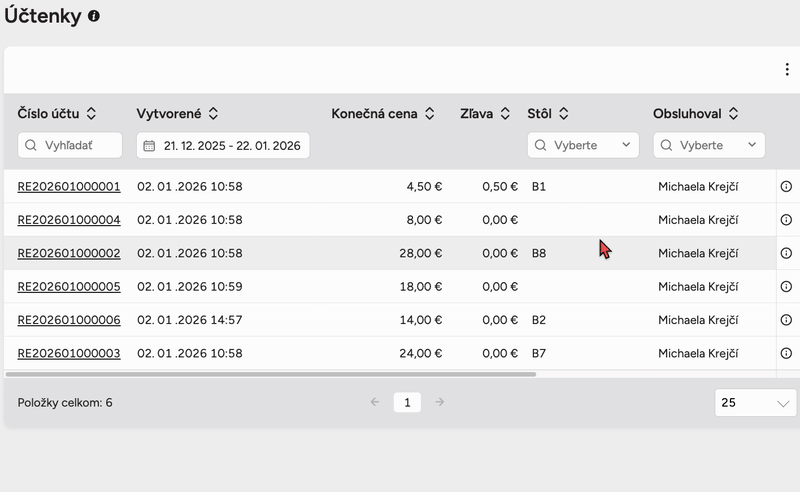Sort by Obsluhoval column arrows
Image resolution: width=800 pixels, height=492 pixels.
coord(733,114)
